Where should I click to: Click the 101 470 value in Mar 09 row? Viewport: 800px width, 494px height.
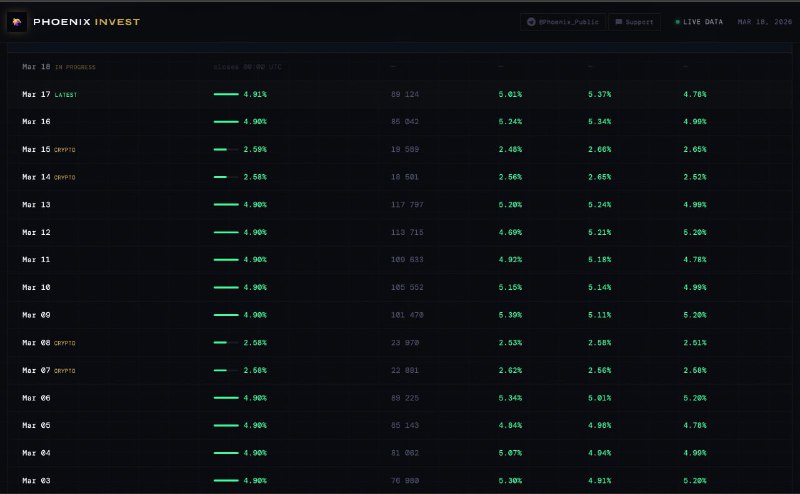pos(407,315)
